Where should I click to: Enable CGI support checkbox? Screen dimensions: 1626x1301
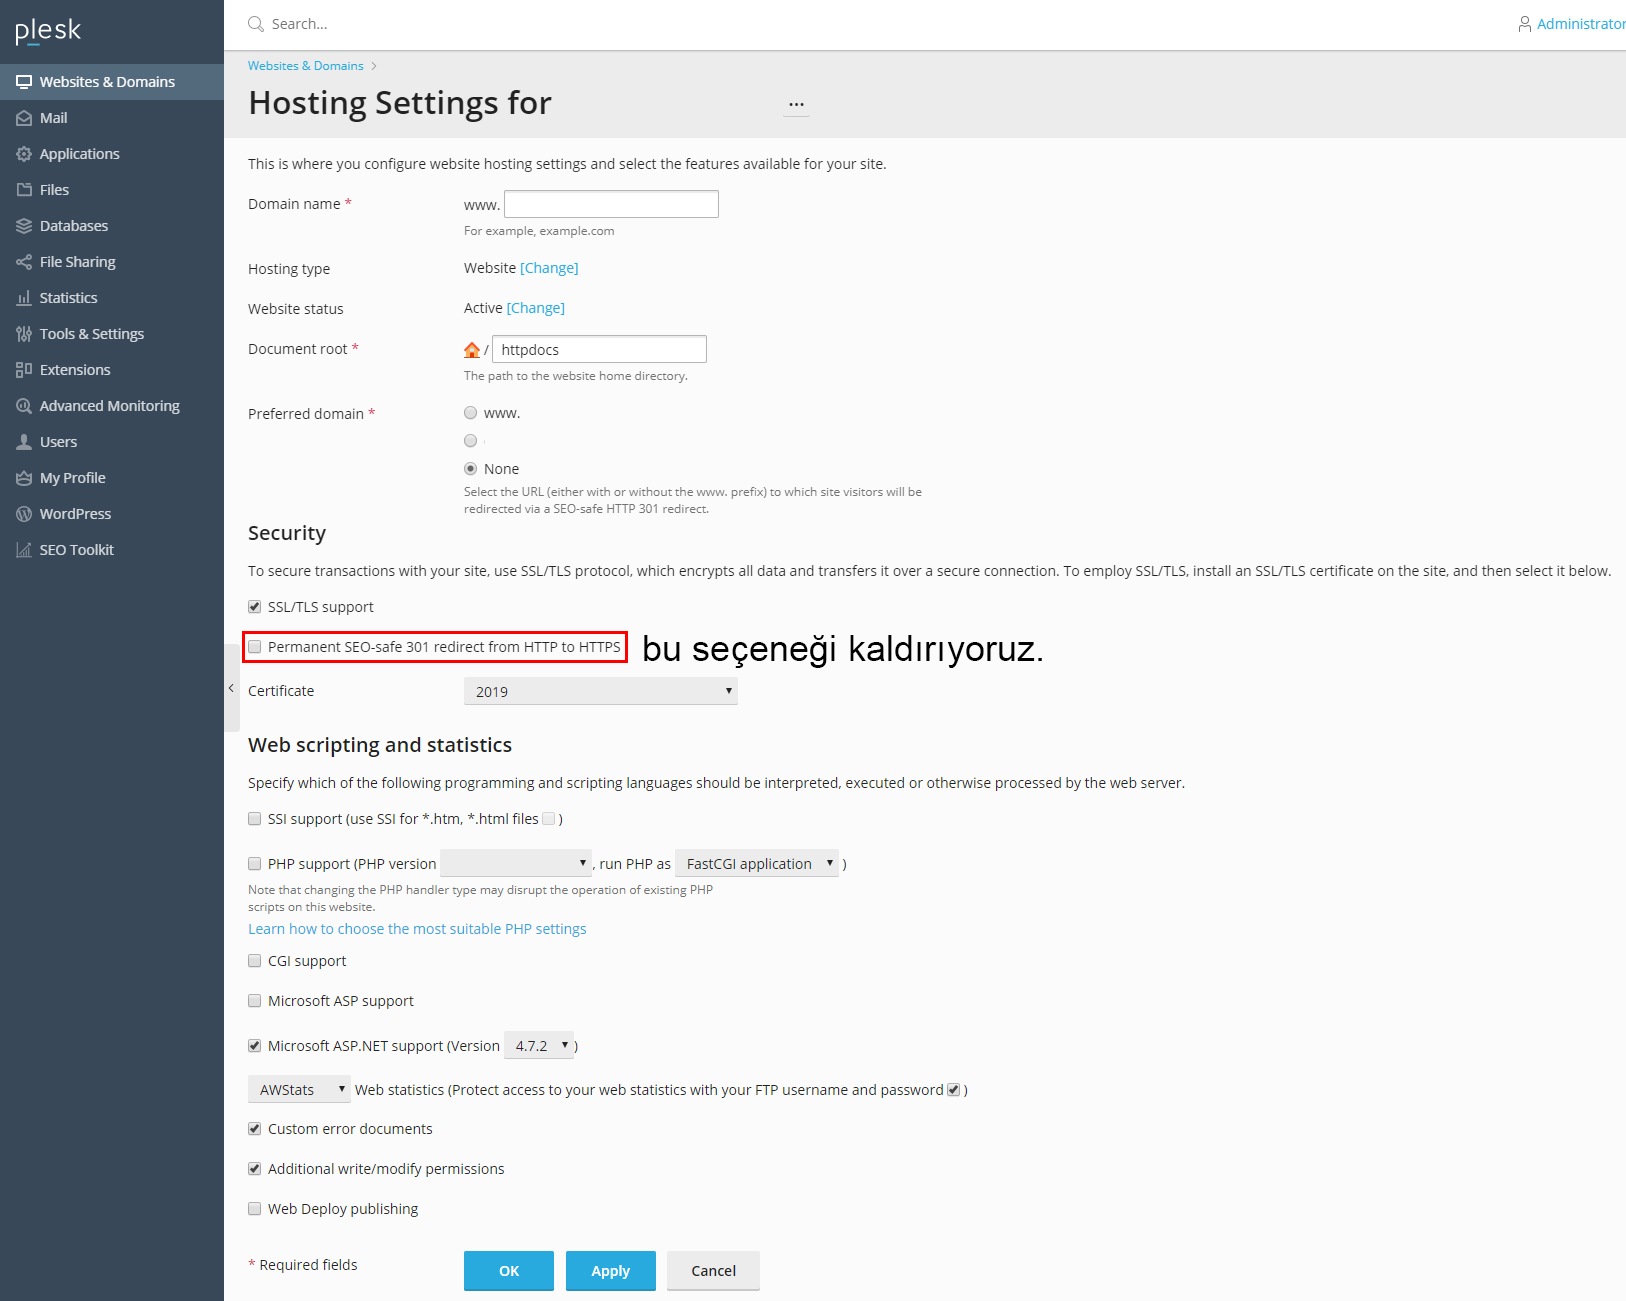(255, 961)
